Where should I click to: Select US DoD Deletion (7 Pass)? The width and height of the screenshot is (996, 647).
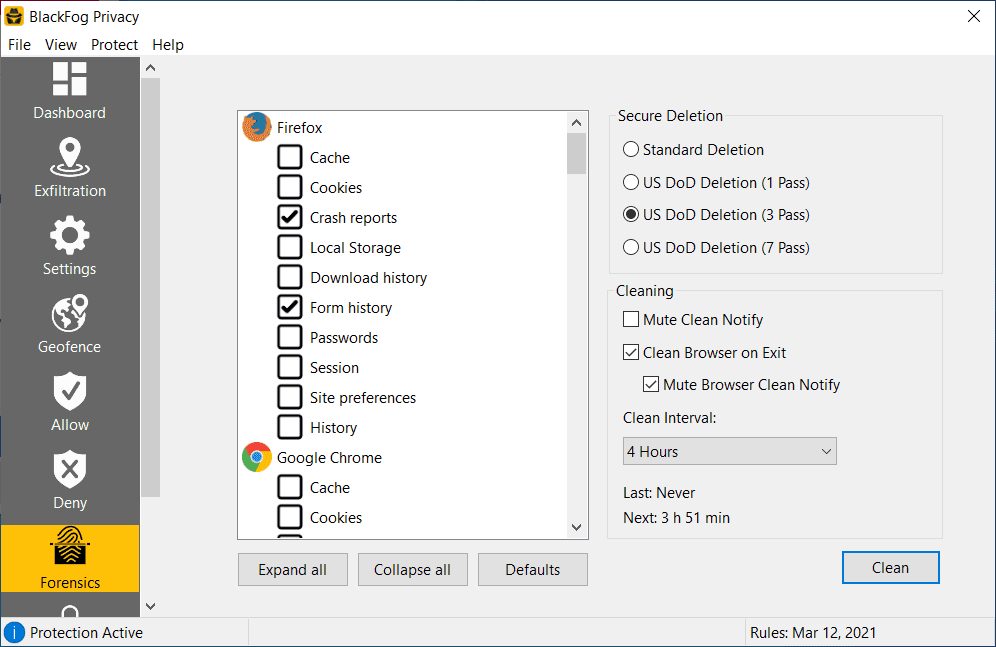tap(631, 247)
